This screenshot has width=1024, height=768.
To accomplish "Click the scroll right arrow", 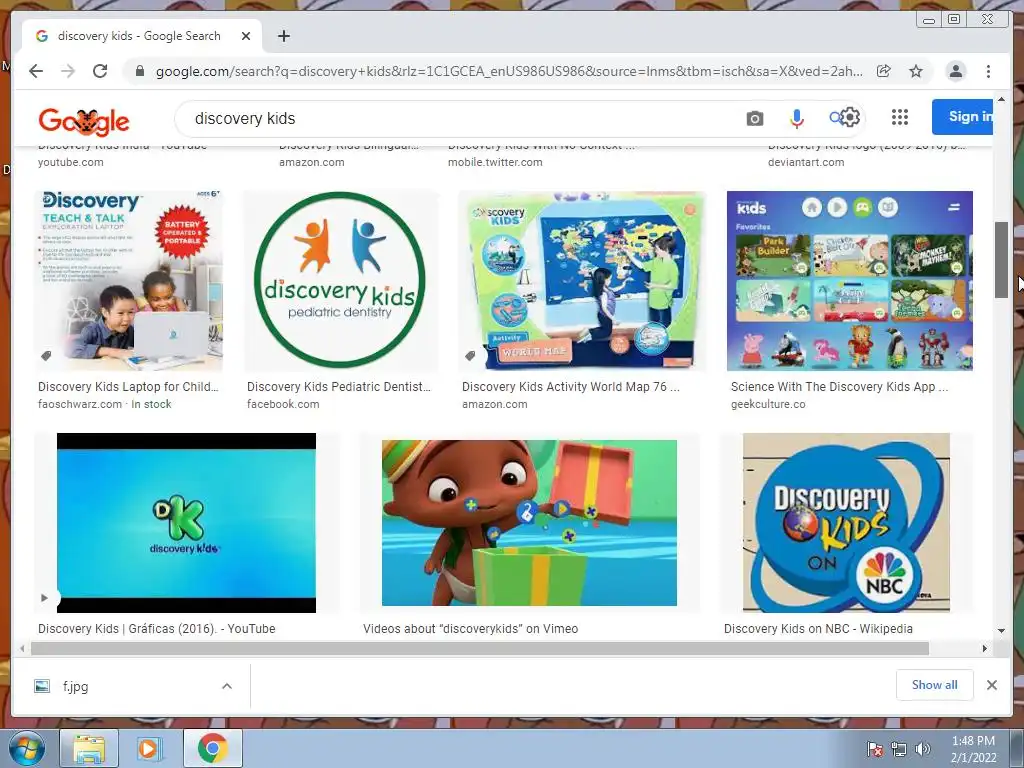I will click(x=985, y=648).
